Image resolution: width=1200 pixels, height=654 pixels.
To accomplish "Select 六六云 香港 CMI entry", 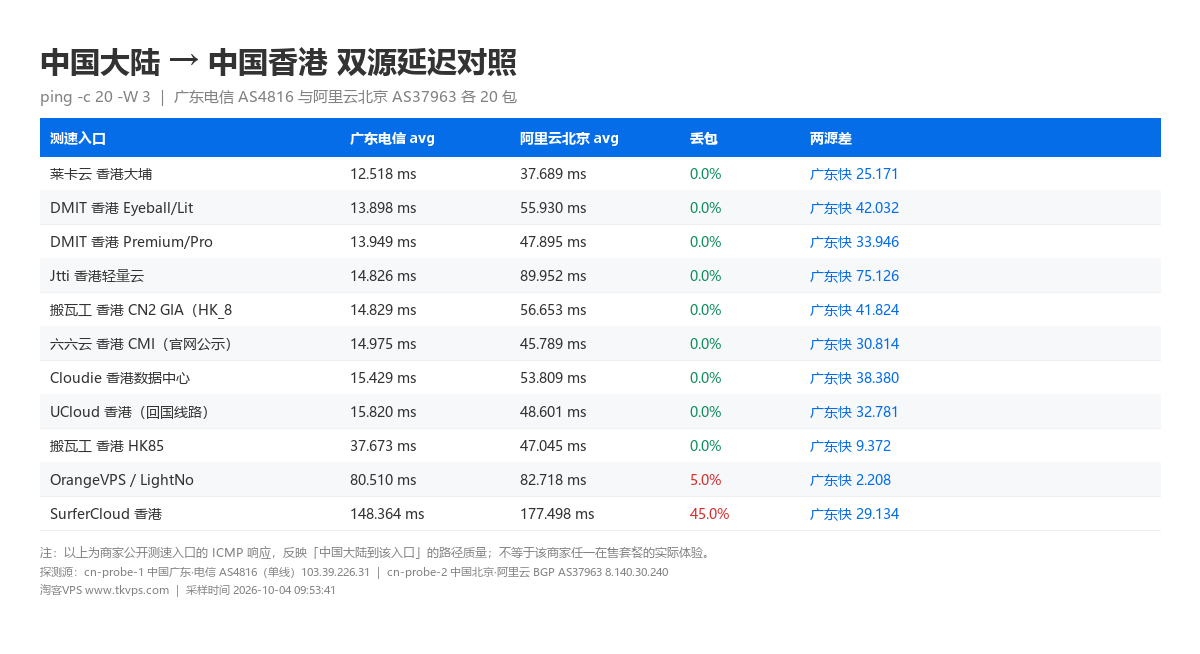I will [x=141, y=344].
